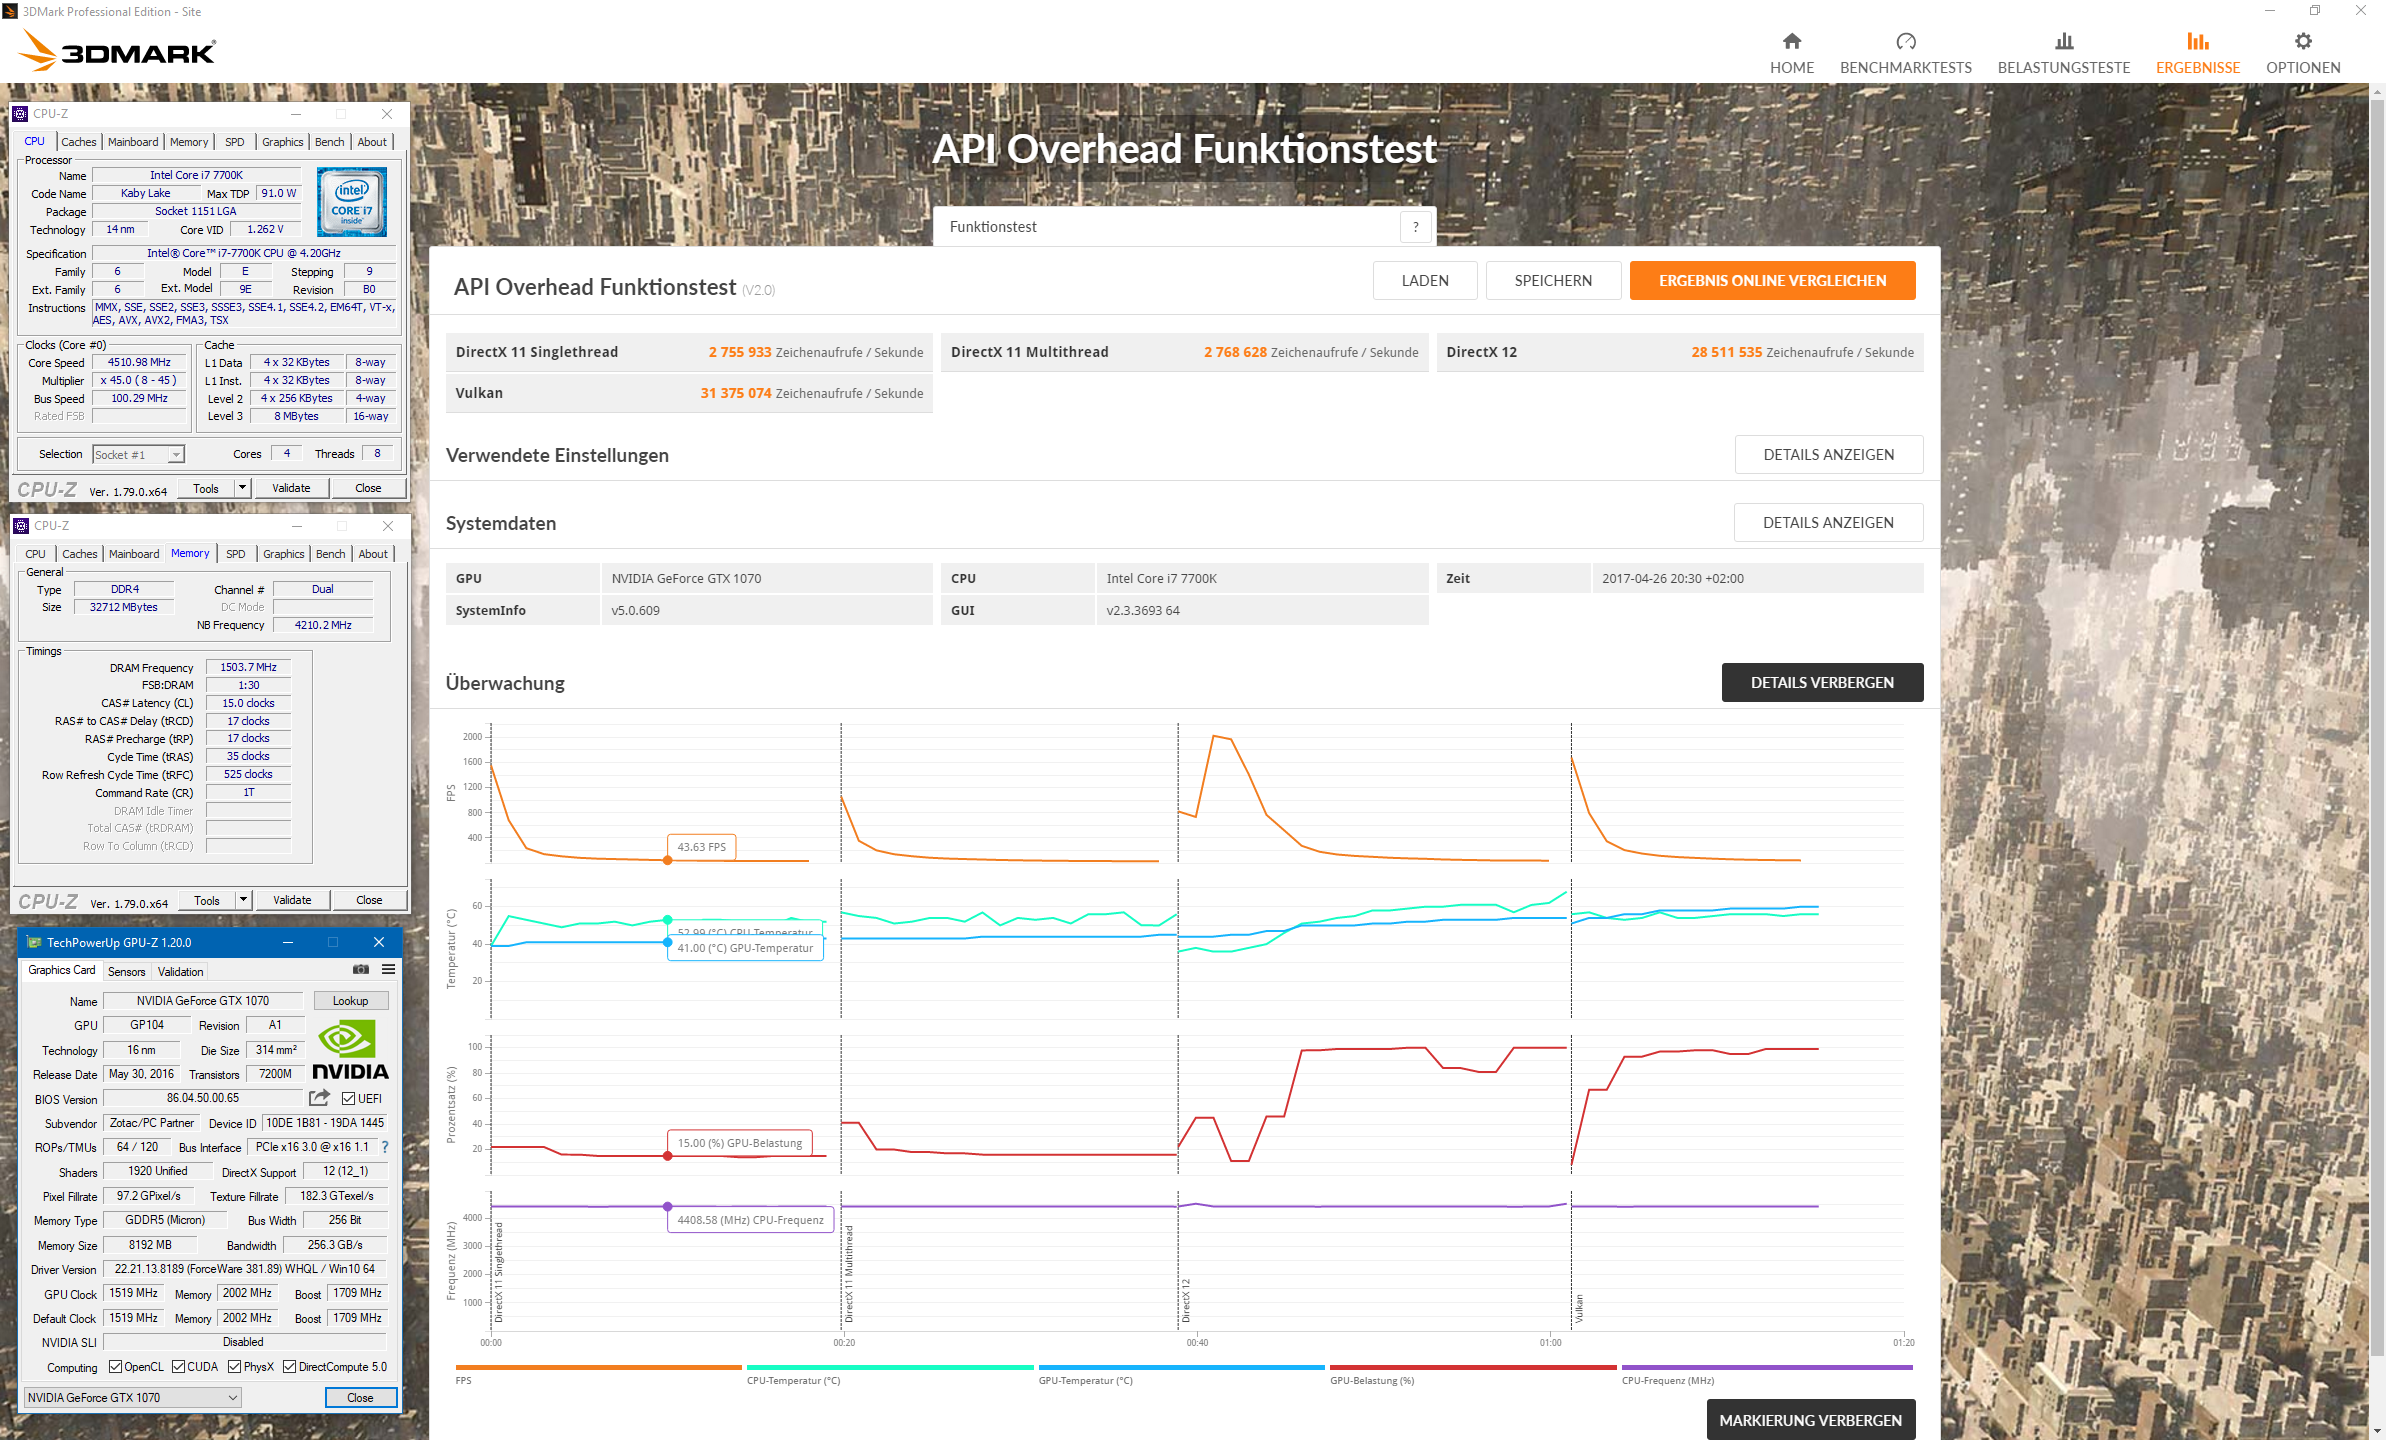Open the Socket #1 selection dropdown
2386x1440 pixels.
138,455
